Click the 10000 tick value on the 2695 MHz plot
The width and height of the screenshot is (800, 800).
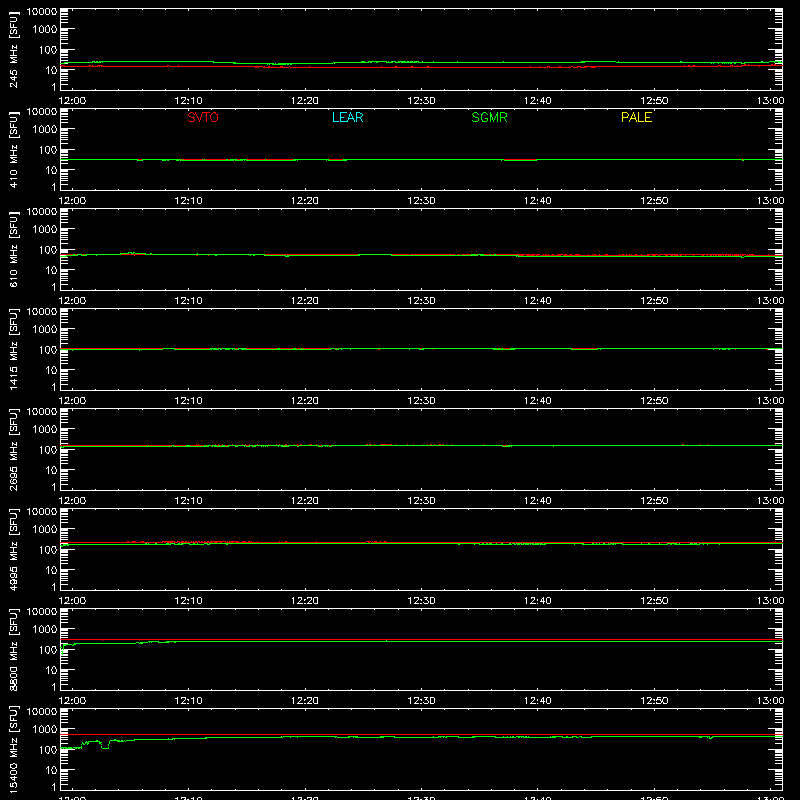(42, 412)
